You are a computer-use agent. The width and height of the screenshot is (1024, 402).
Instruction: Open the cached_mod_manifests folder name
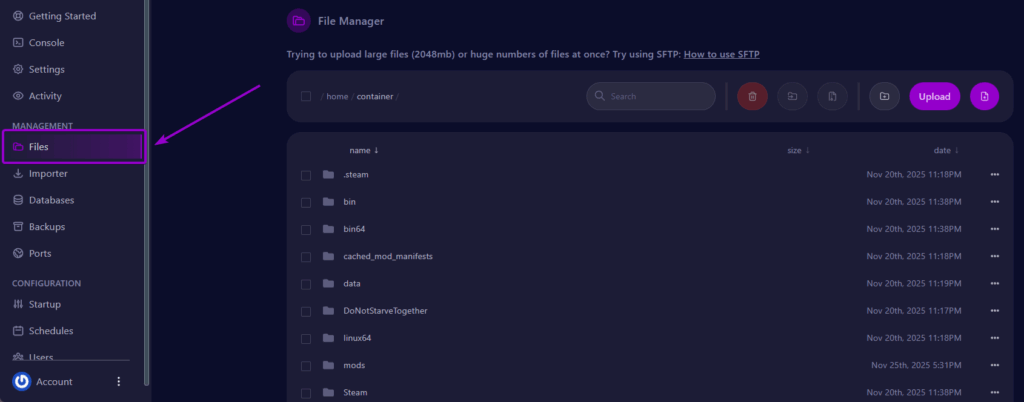(388, 256)
